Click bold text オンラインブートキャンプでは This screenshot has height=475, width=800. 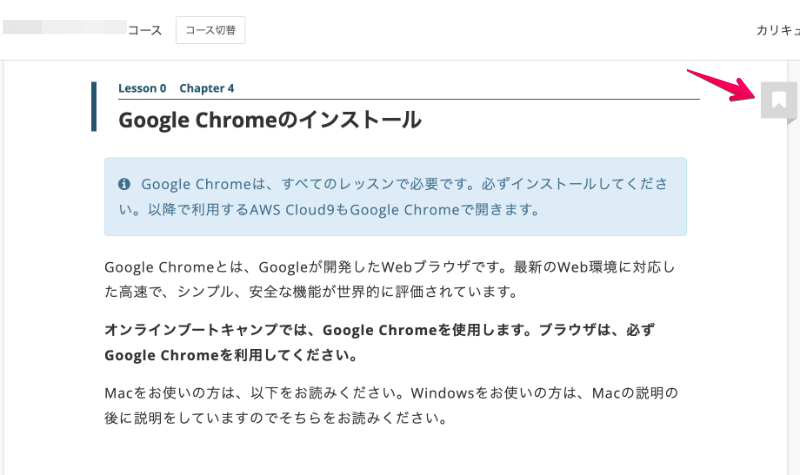tap(212, 329)
